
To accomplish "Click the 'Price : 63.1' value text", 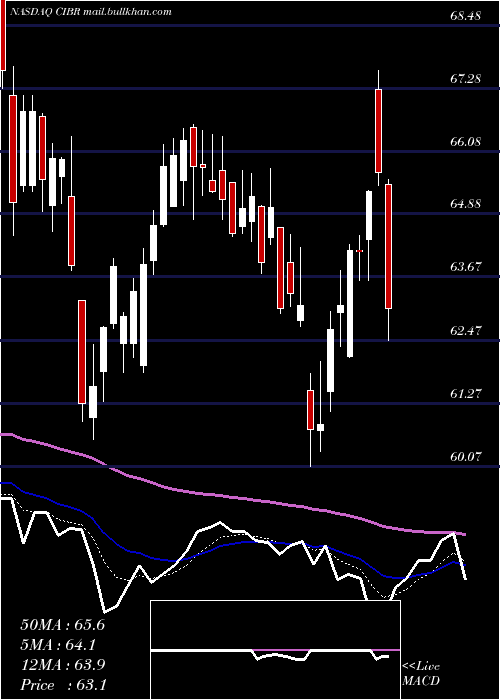I will (x=63, y=685).
